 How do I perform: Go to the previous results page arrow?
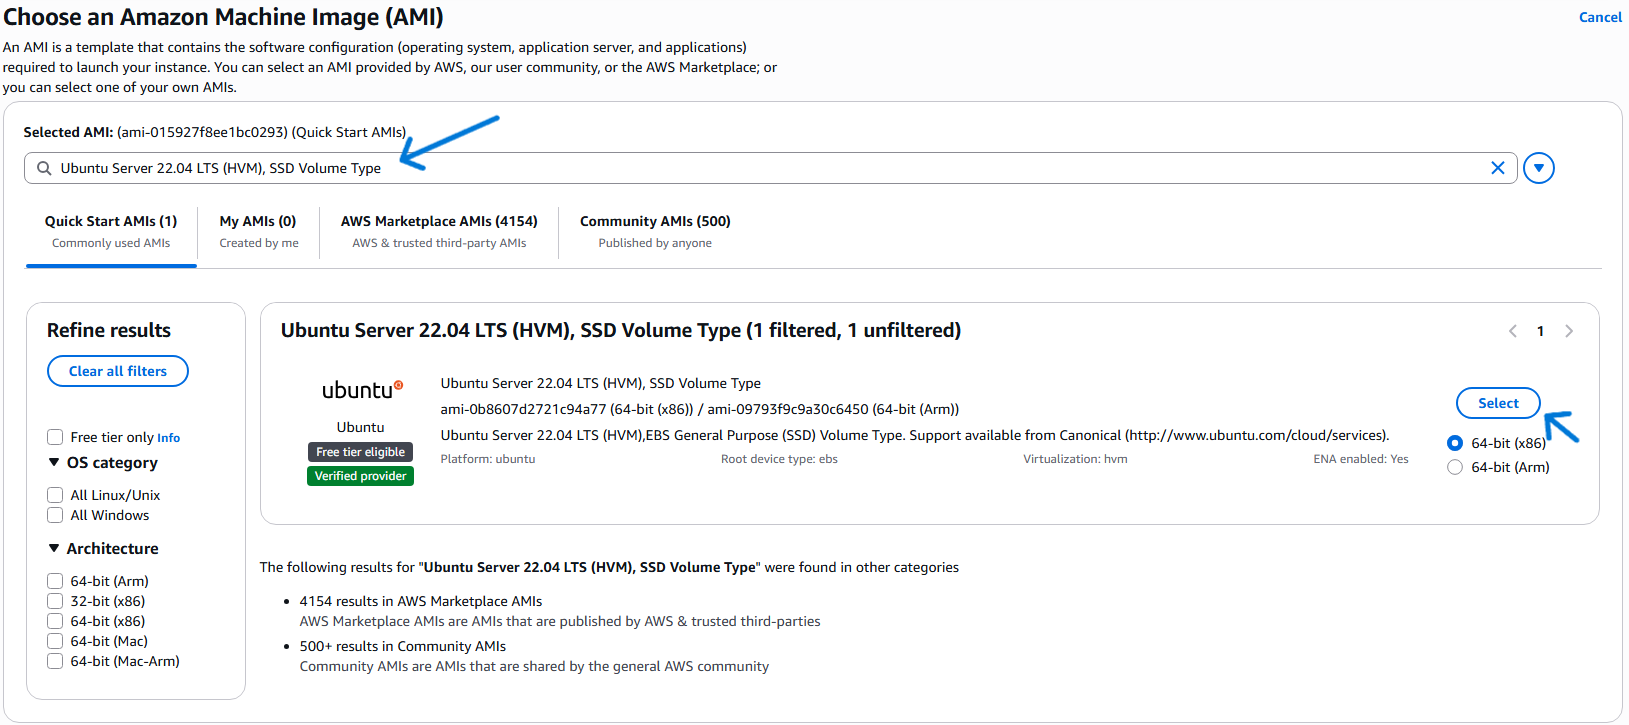point(1512,331)
